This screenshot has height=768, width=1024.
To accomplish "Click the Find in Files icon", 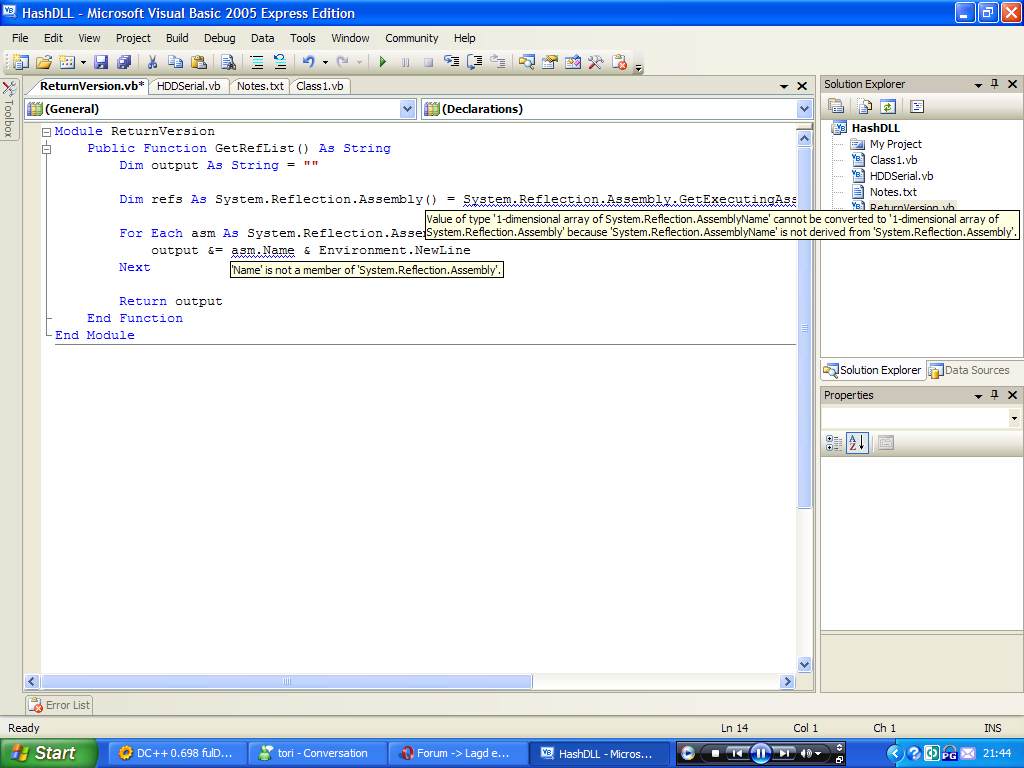I will pos(228,62).
